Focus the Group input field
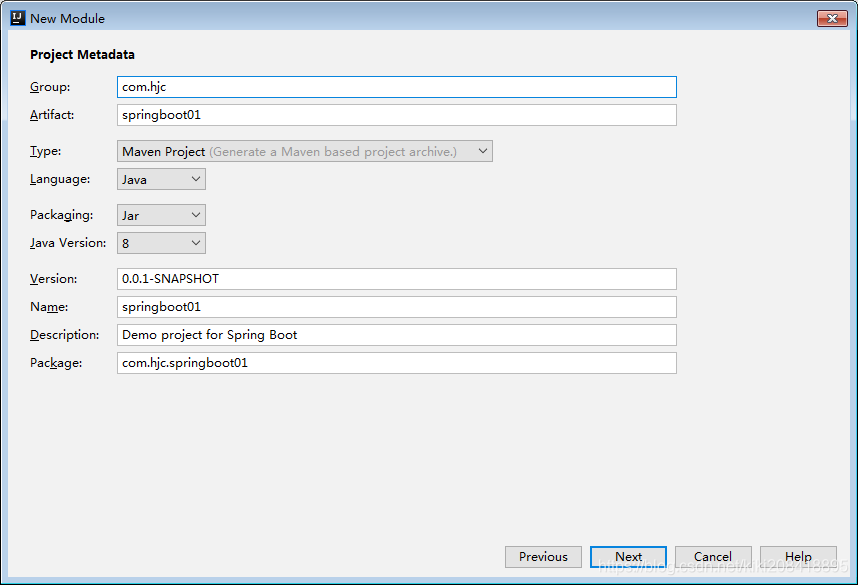 (x=397, y=87)
